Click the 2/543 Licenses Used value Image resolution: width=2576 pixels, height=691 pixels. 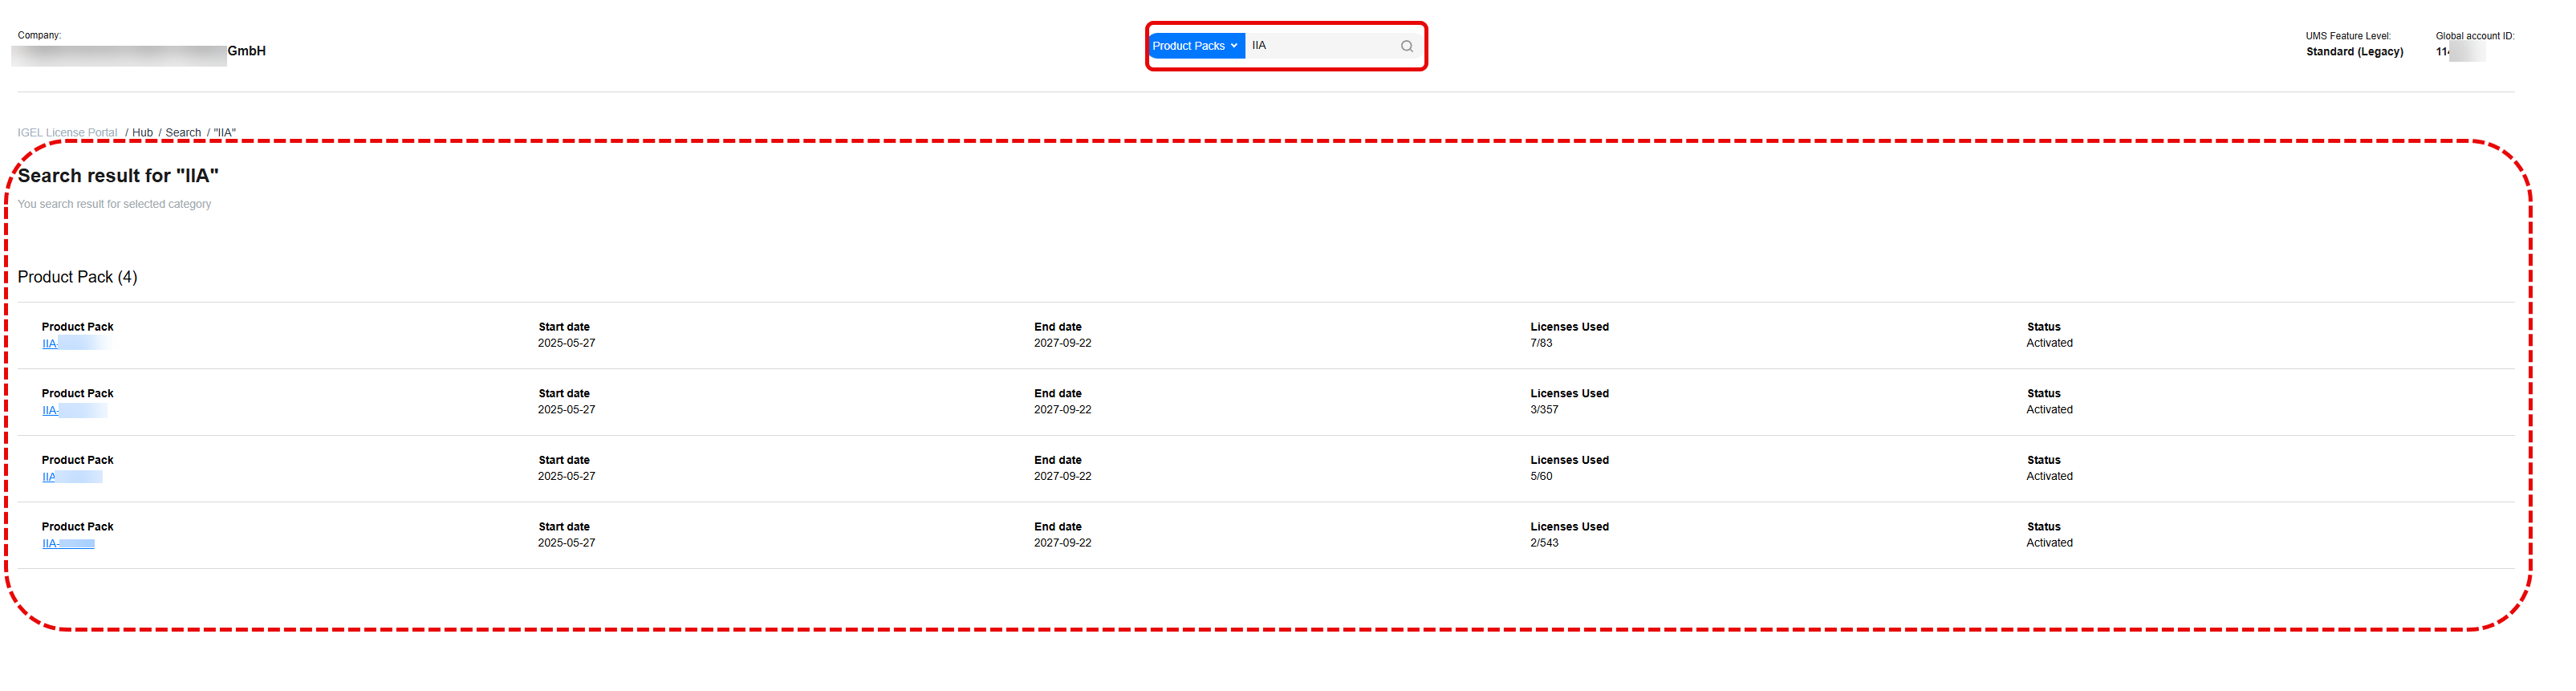(1544, 543)
